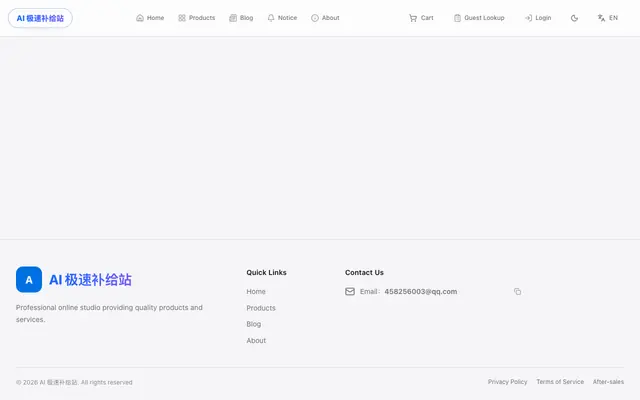Open the shopping cart icon

[413, 18]
